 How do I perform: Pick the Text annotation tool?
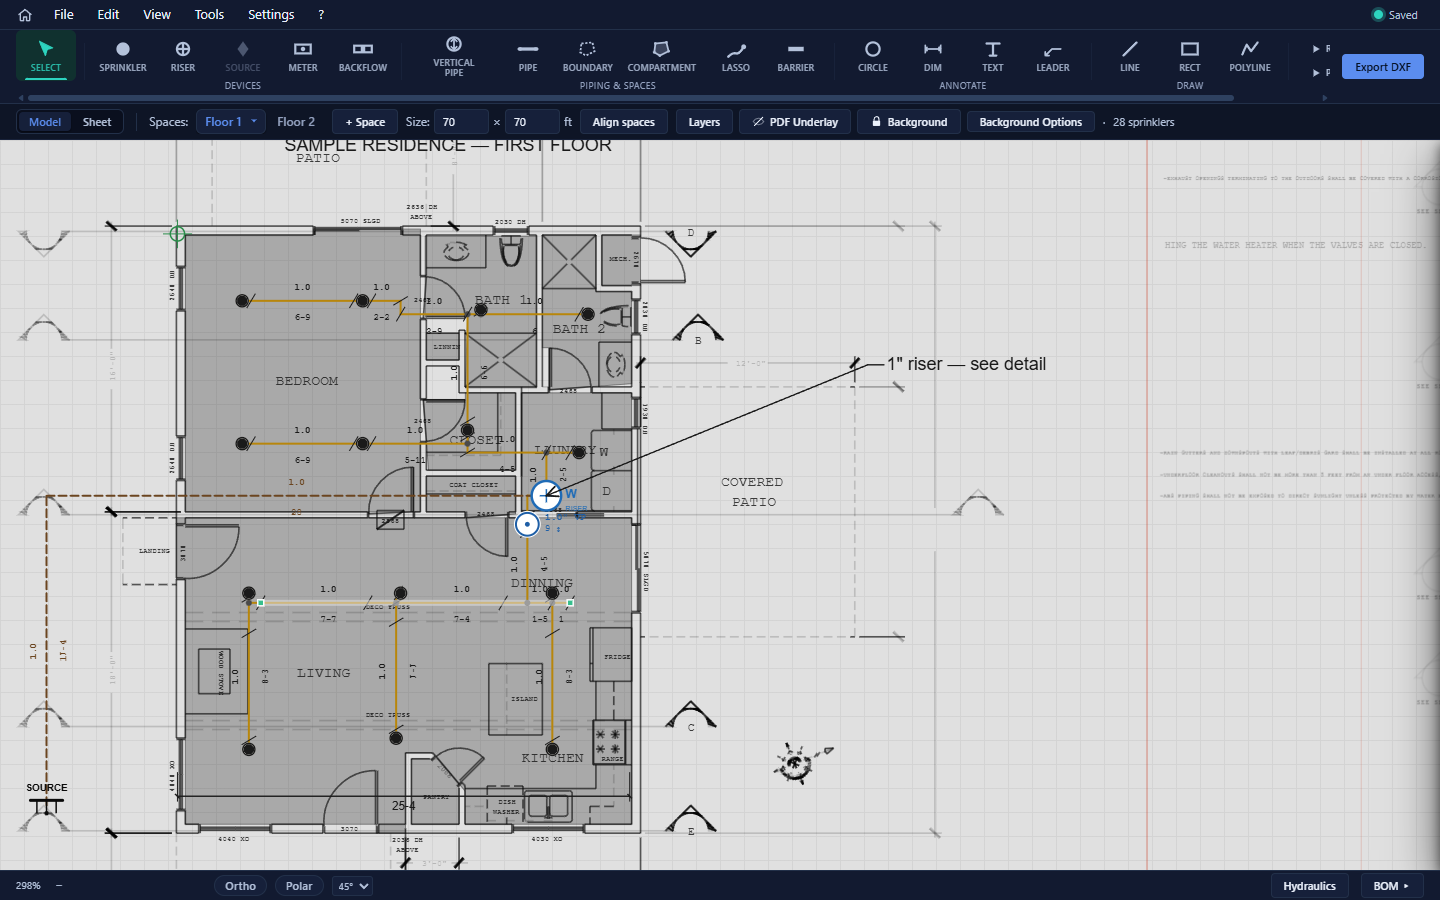pos(993,56)
